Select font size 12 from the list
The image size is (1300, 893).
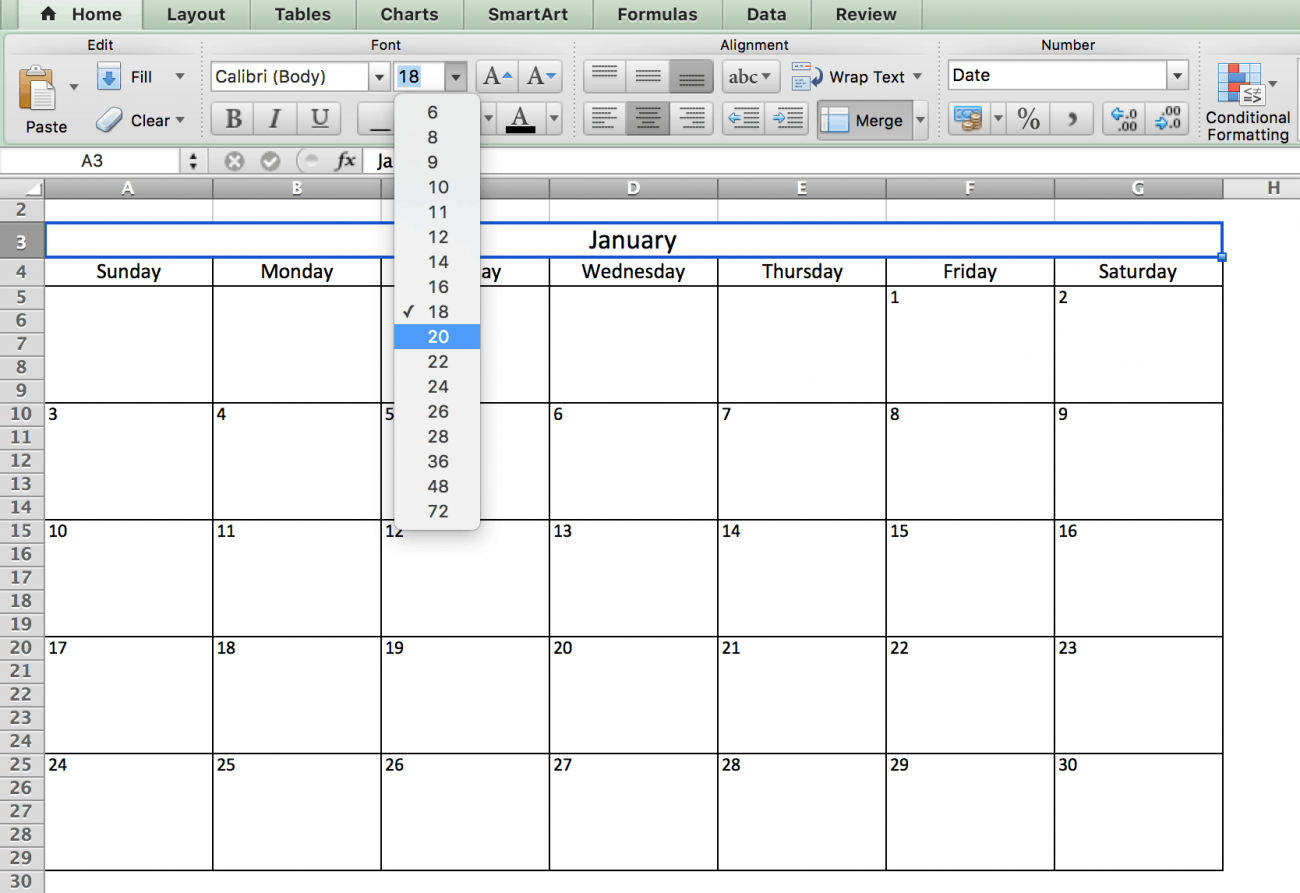[437, 237]
